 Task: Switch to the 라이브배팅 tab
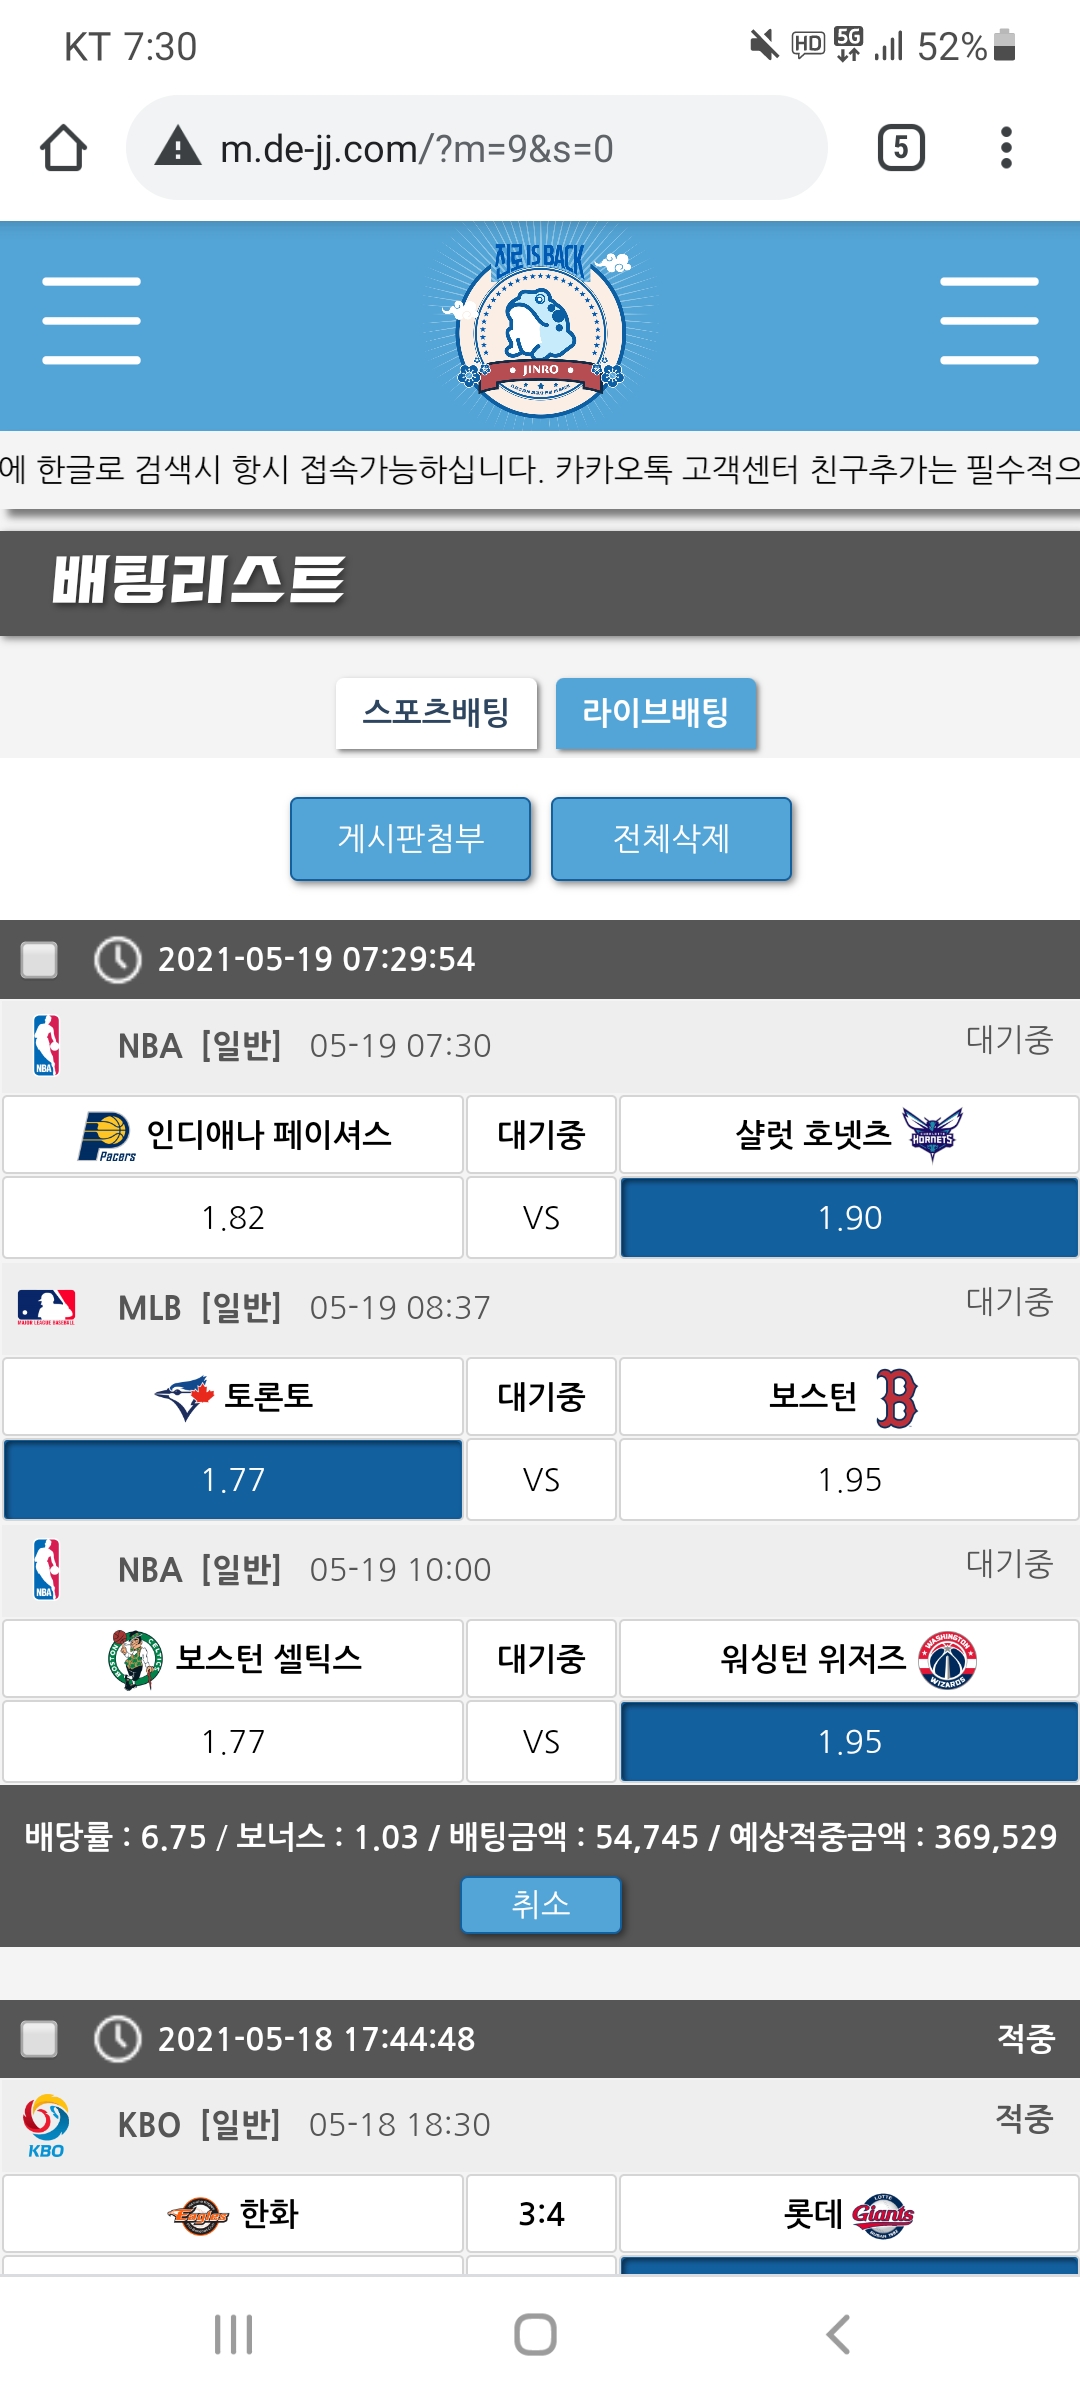[656, 713]
